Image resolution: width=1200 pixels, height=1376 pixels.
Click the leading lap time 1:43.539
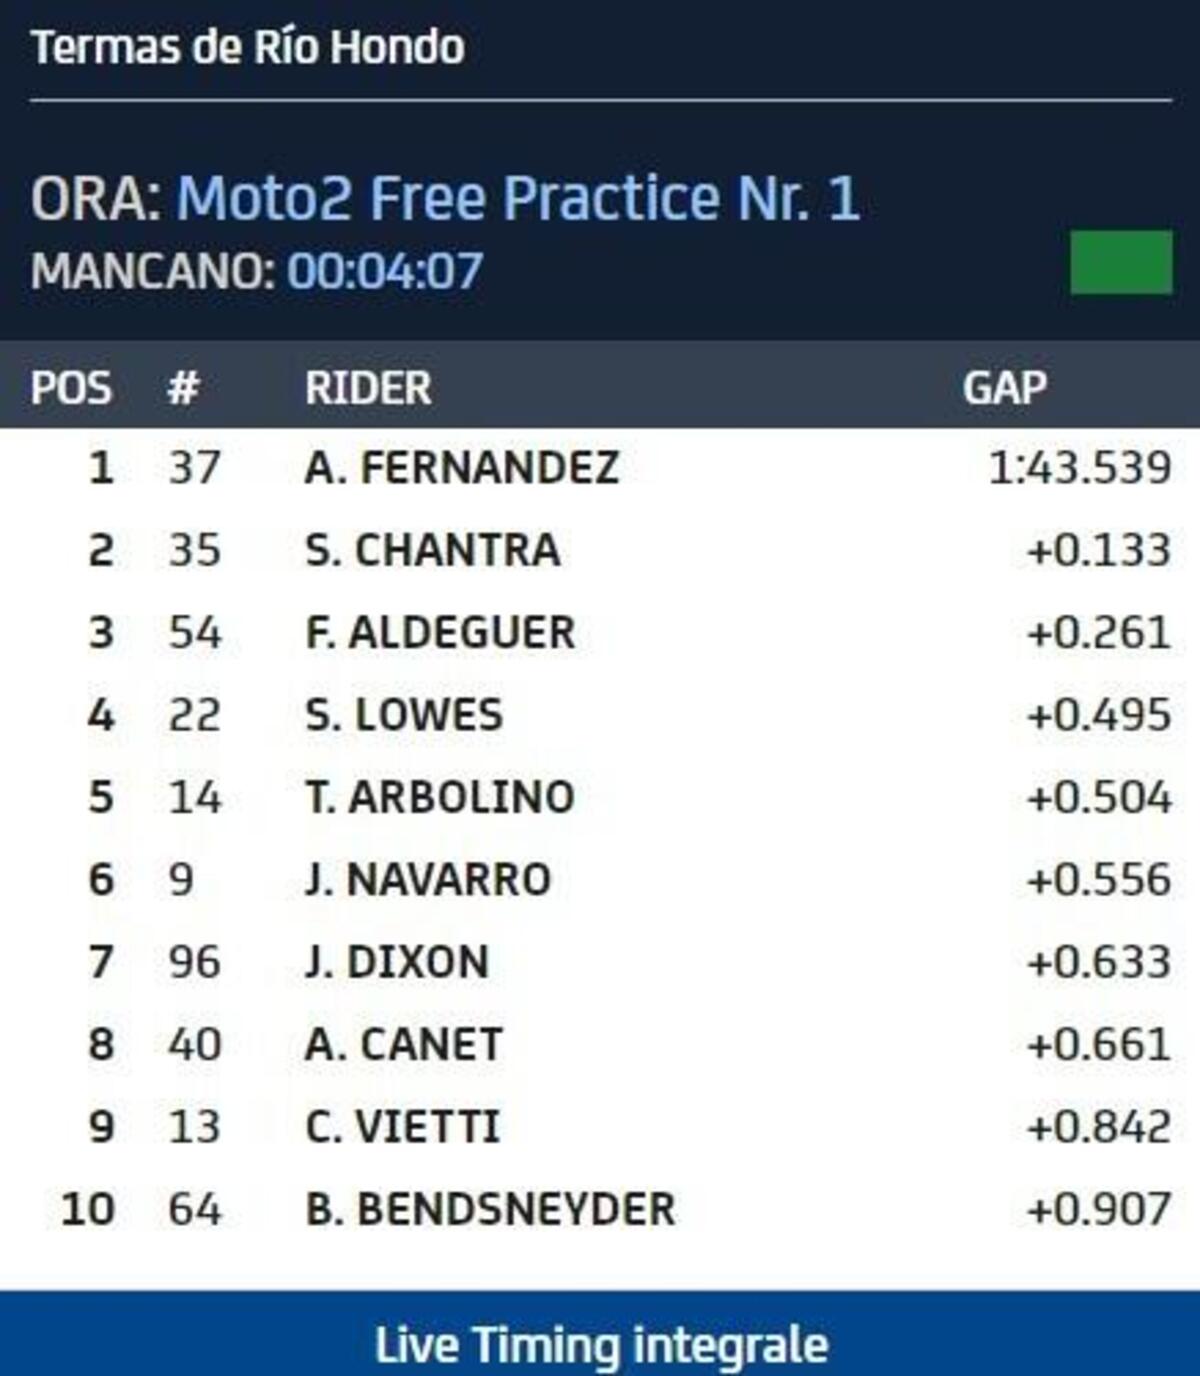pos(1079,467)
